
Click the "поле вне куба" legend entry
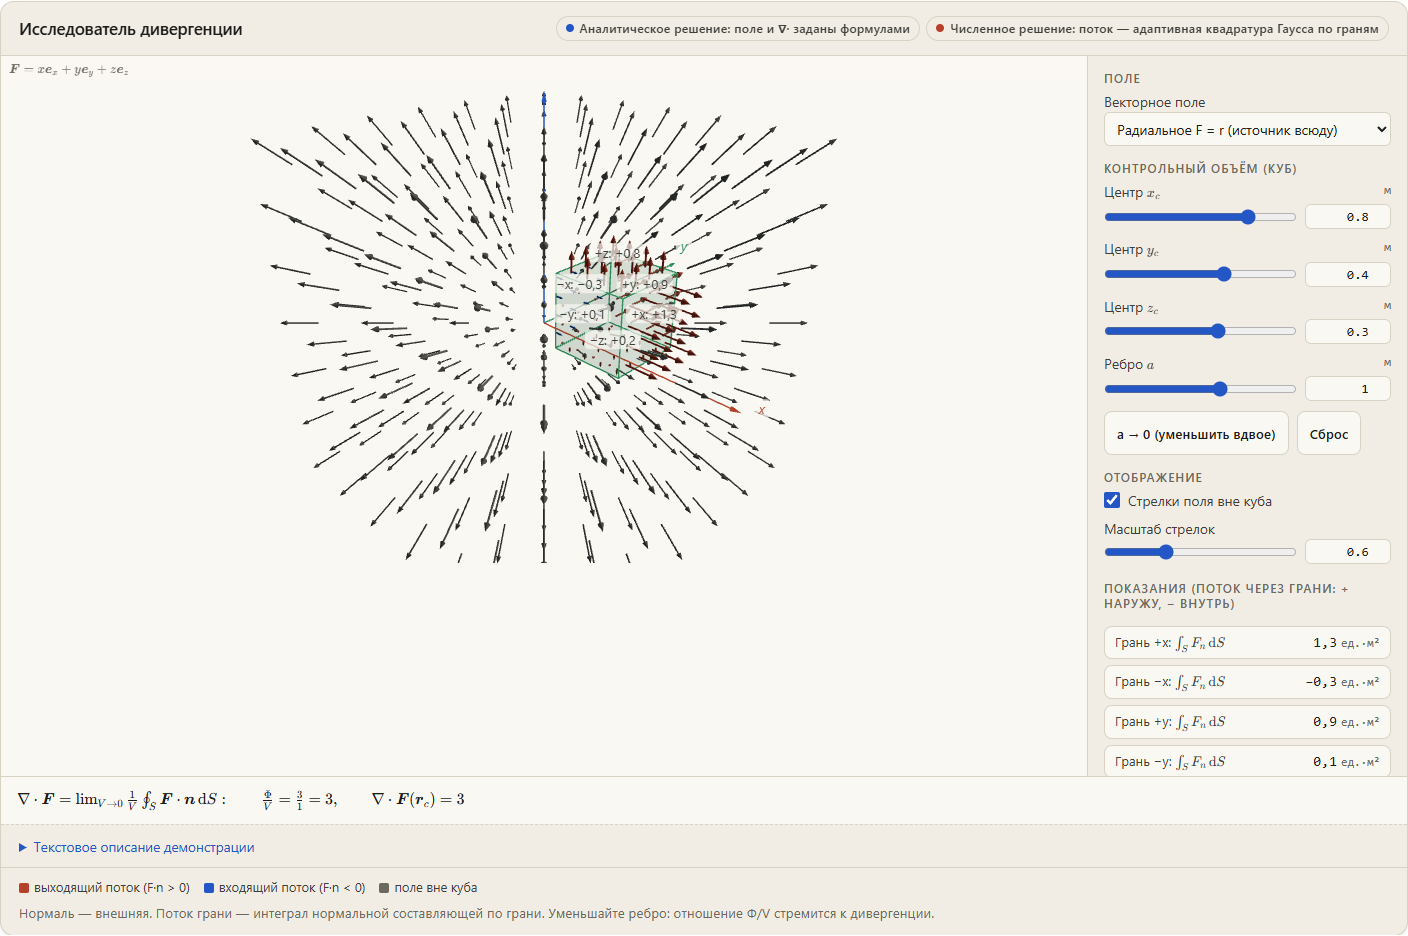pyautogui.click(x=428, y=888)
